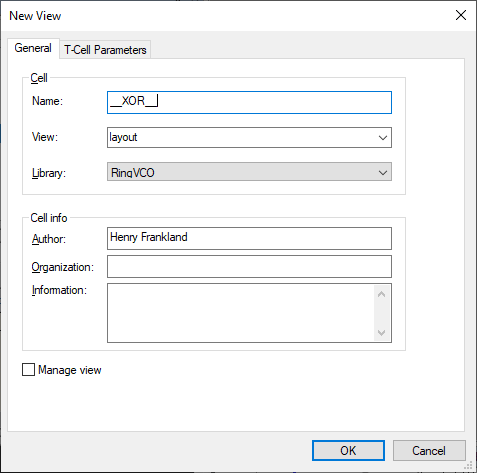The image size is (477, 473).
Task: Click the Manage view label text
Action: [x=70, y=370]
